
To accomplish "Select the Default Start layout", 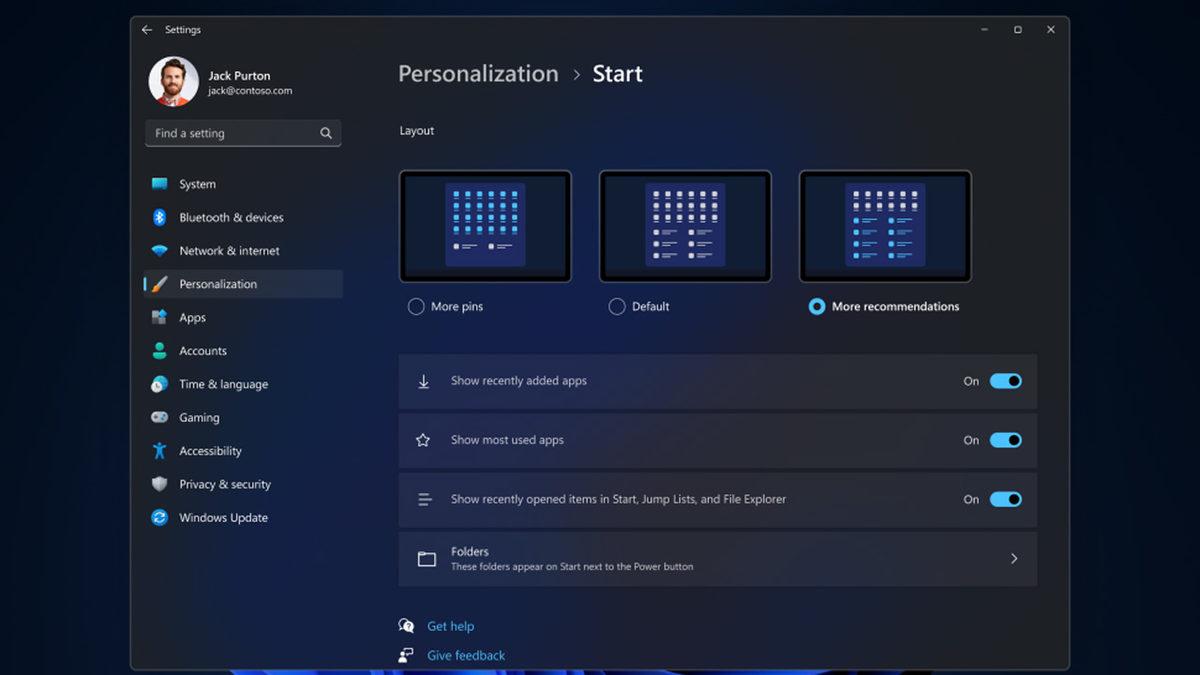I will click(617, 306).
